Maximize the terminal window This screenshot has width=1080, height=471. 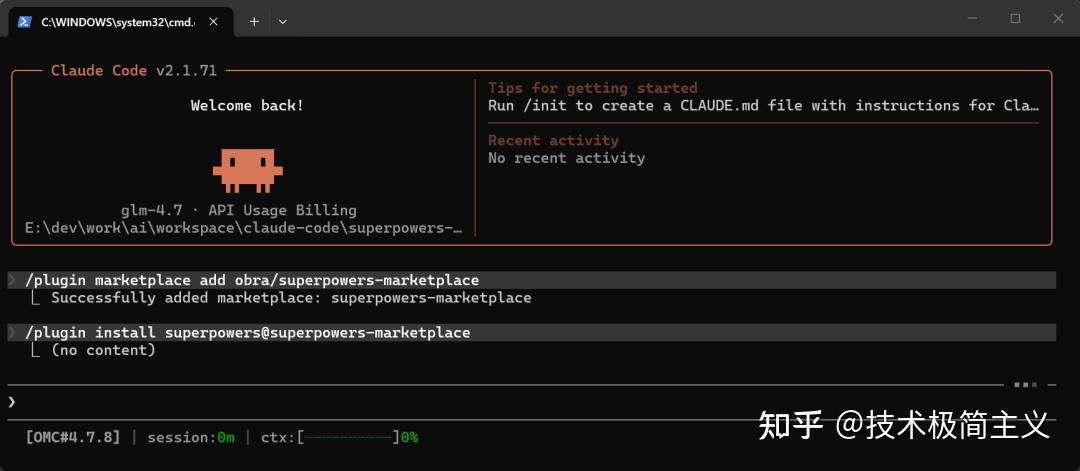pyautogui.click(x=1015, y=19)
